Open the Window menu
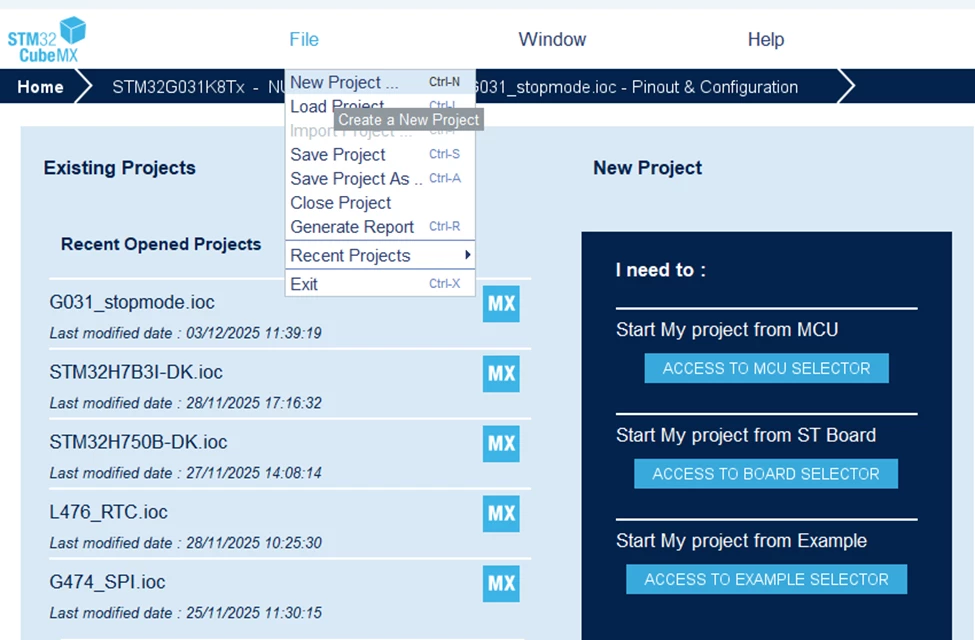This screenshot has width=975, height=640. pos(552,39)
